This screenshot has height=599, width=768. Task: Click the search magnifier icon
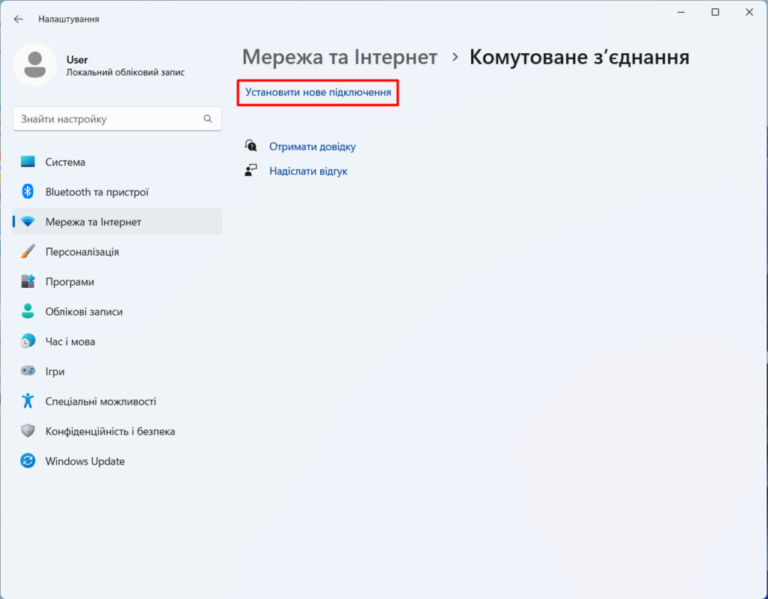(208, 119)
